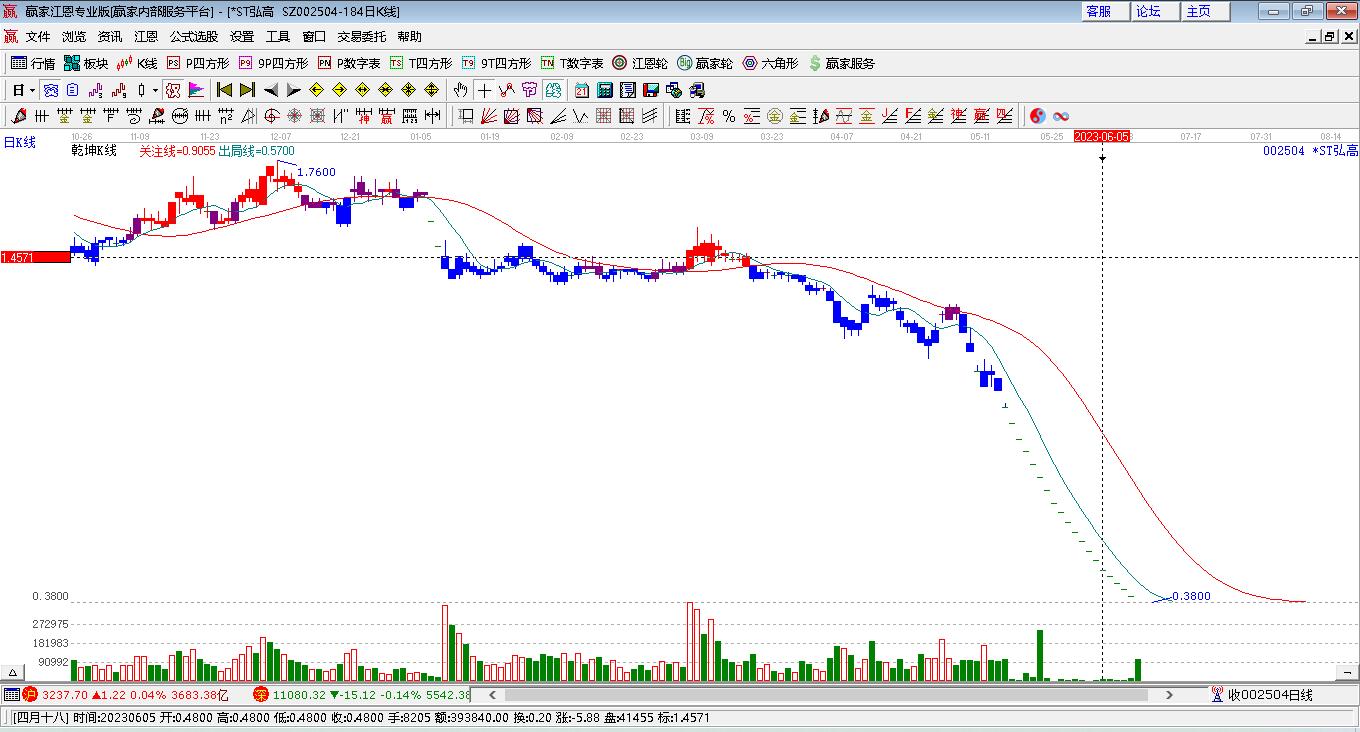Open the 江恩 menu
The height and width of the screenshot is (732, 1360).
point(146,37)
